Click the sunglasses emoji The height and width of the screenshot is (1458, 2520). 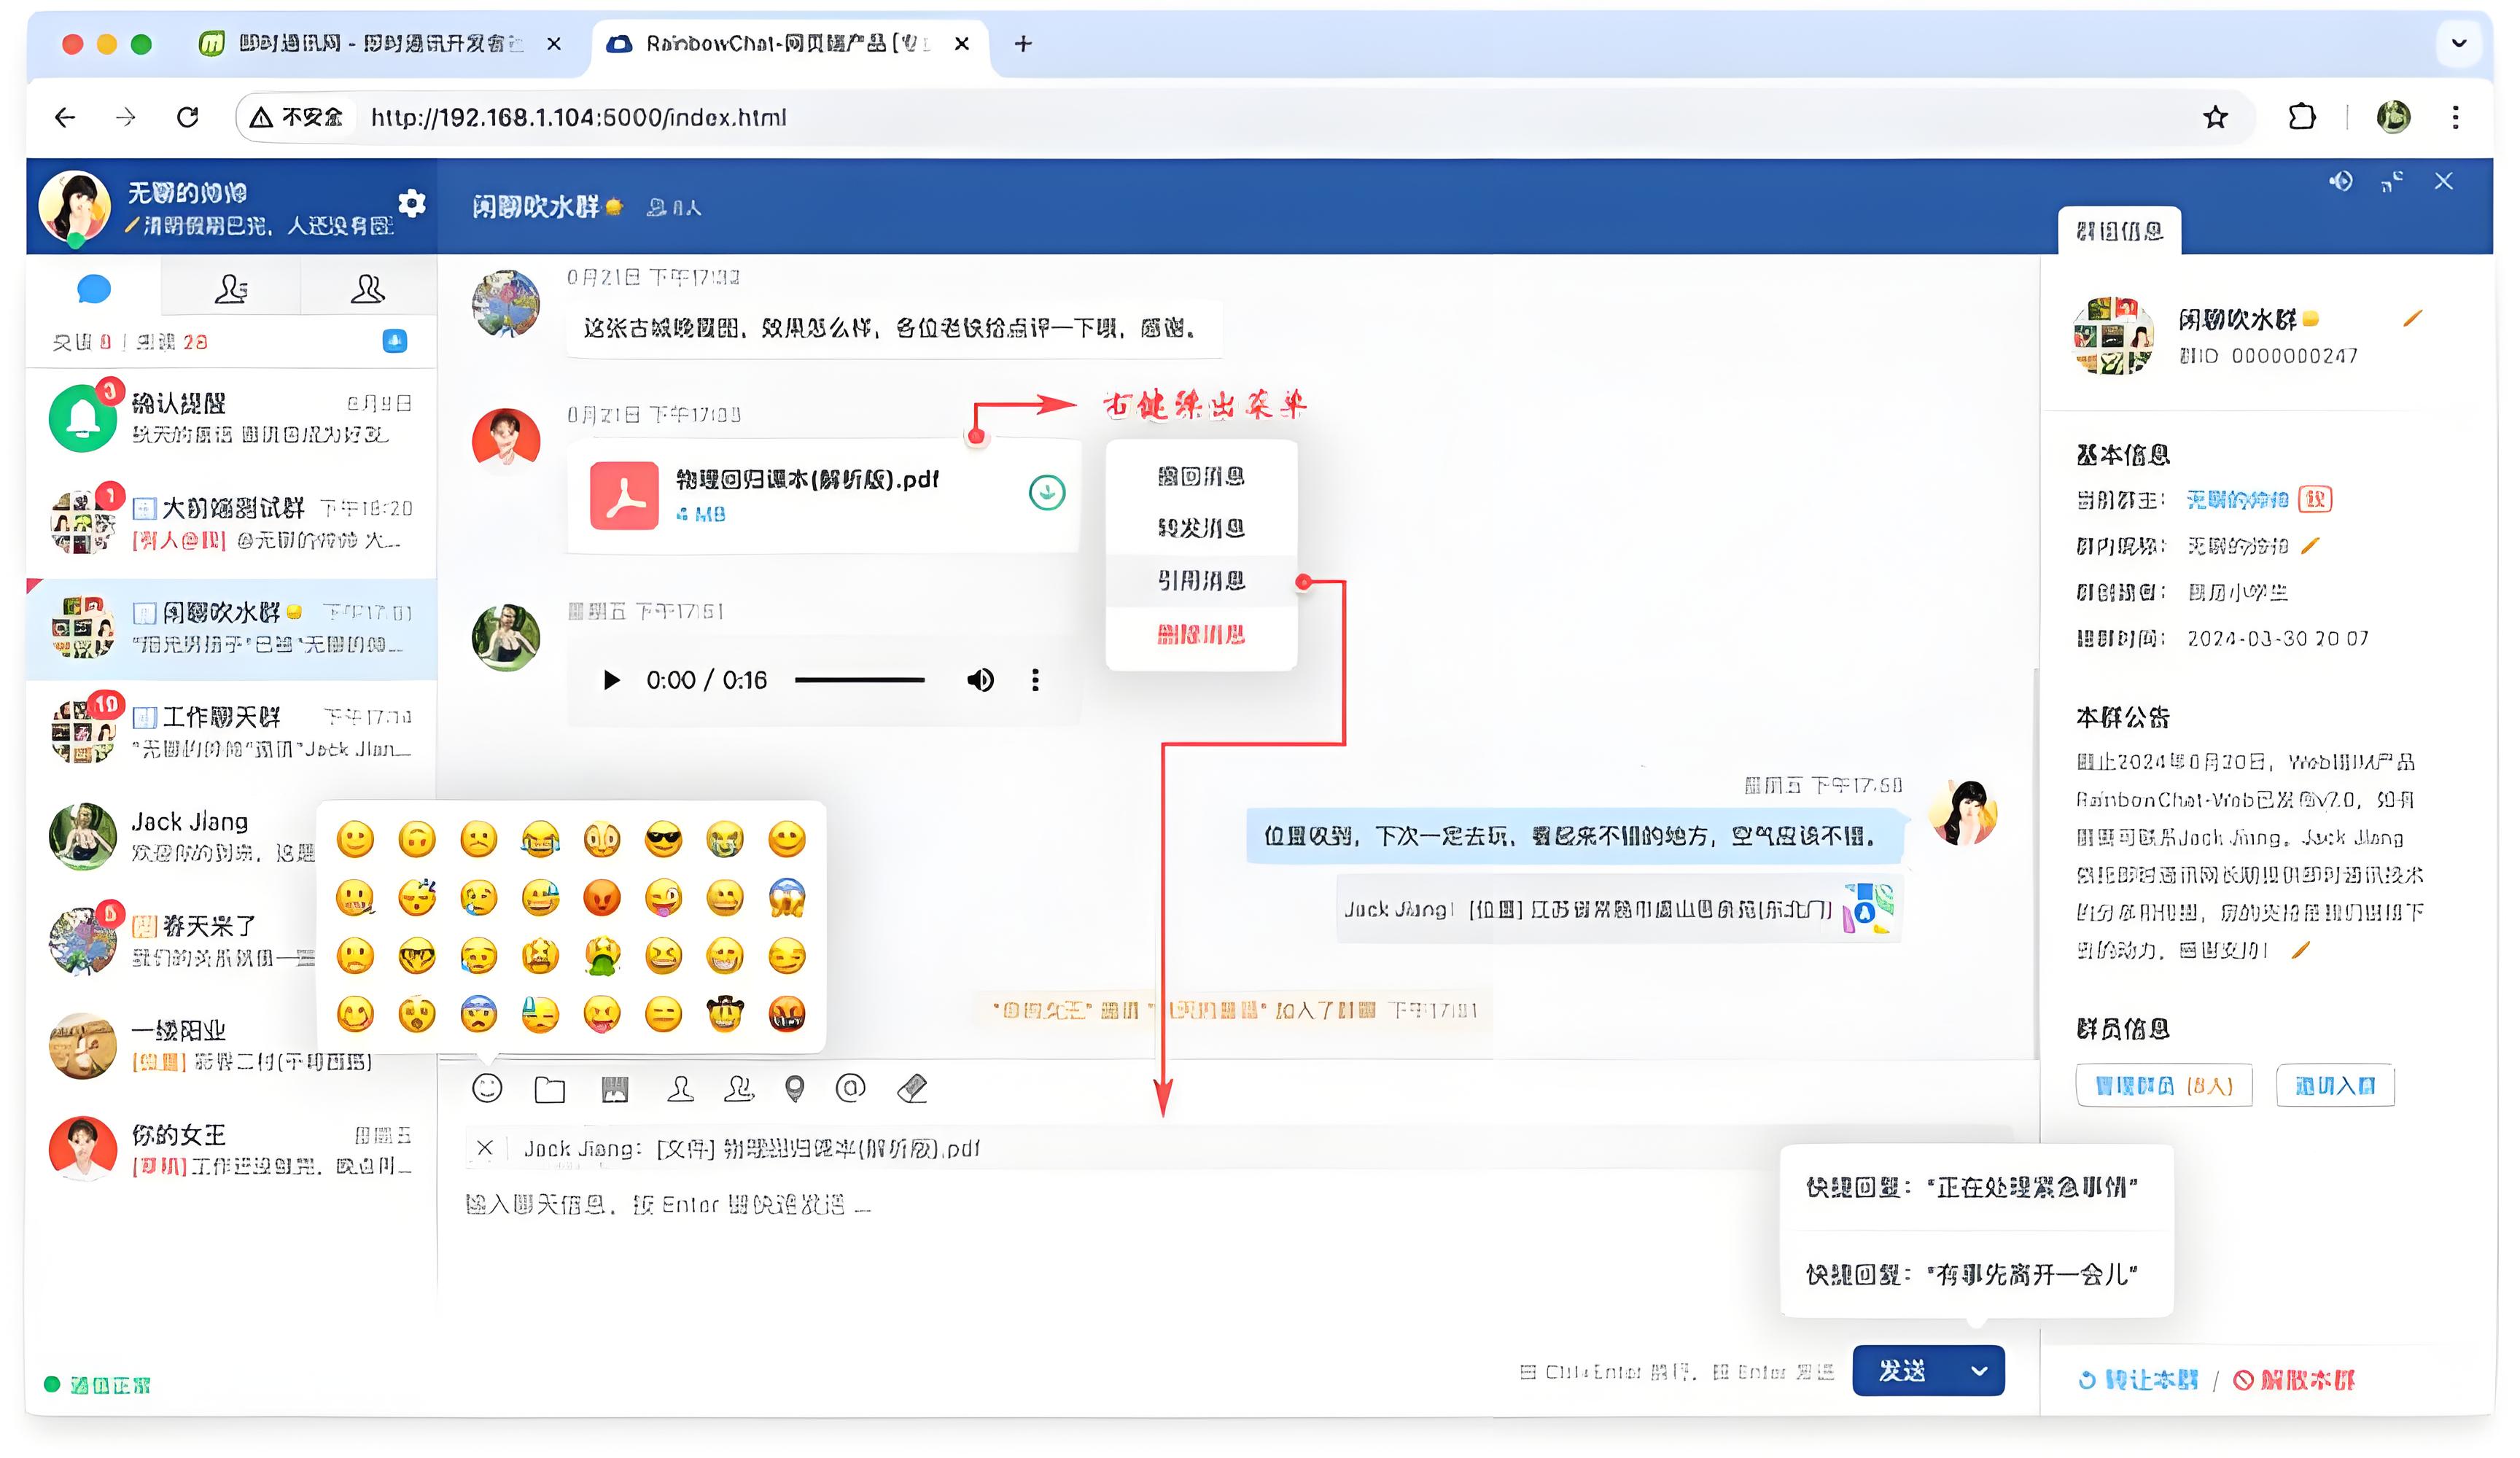[x=663, y=839]
